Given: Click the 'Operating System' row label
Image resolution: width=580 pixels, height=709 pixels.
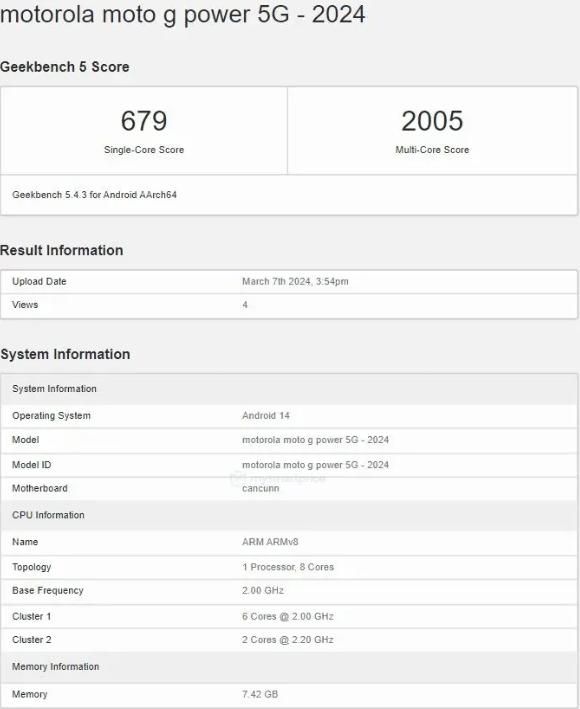Looking at the screenshot, I should [52, 416].
